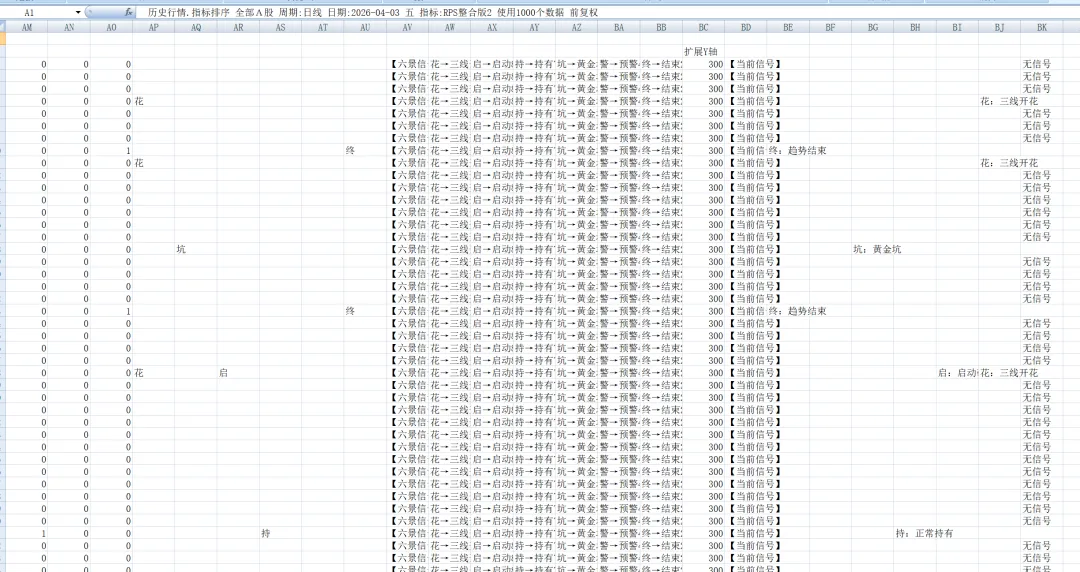Screen dimensions: 1080x572
Task: Select column header AU
Action: click(x=365, y=28)
